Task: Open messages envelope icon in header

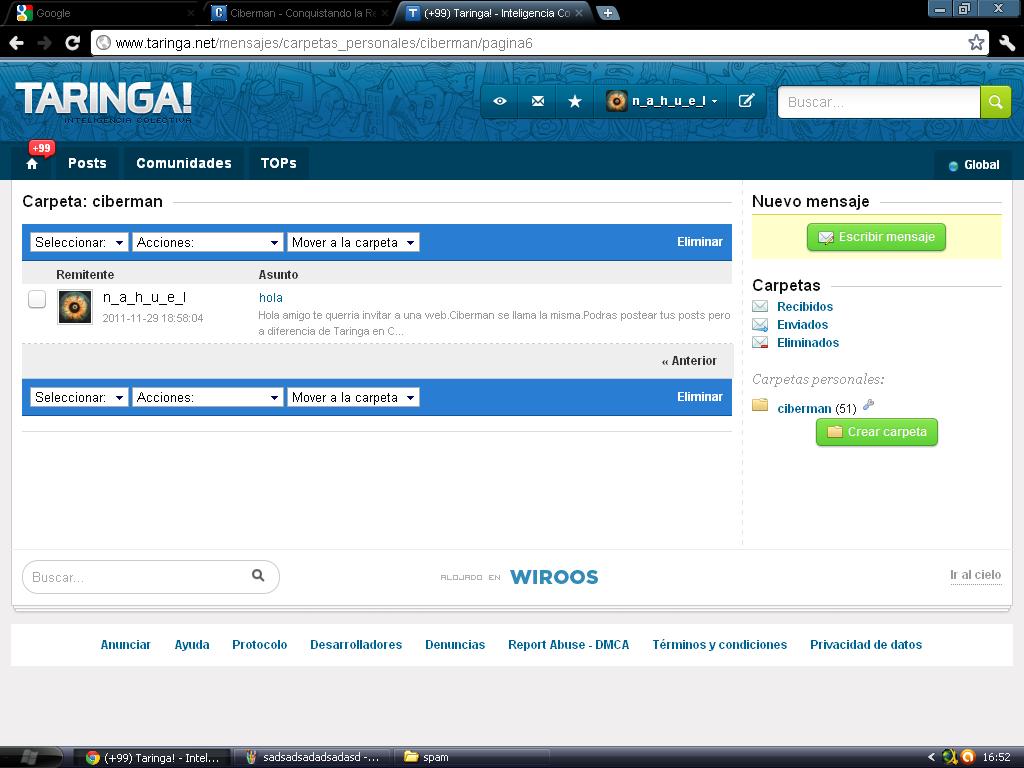Action: click(x=538, y=101)
